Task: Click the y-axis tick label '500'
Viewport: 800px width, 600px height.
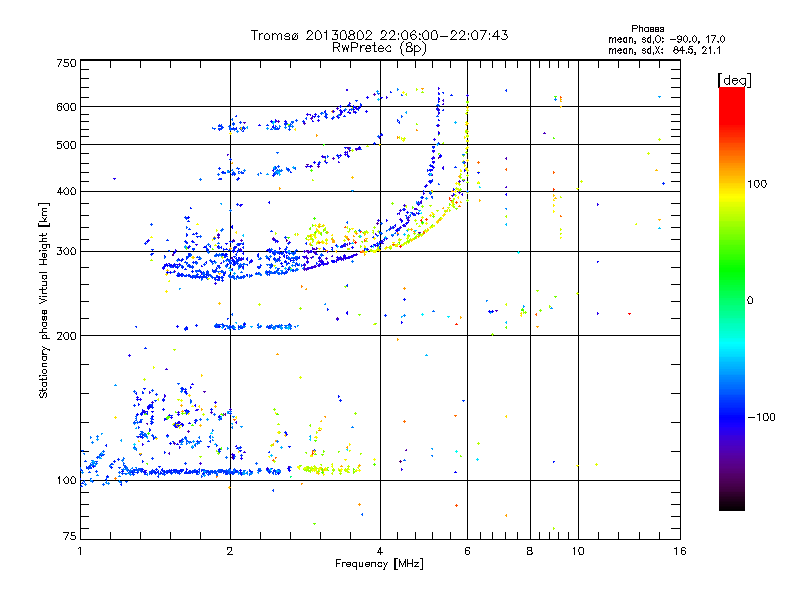Action: (x=66, y=145)
